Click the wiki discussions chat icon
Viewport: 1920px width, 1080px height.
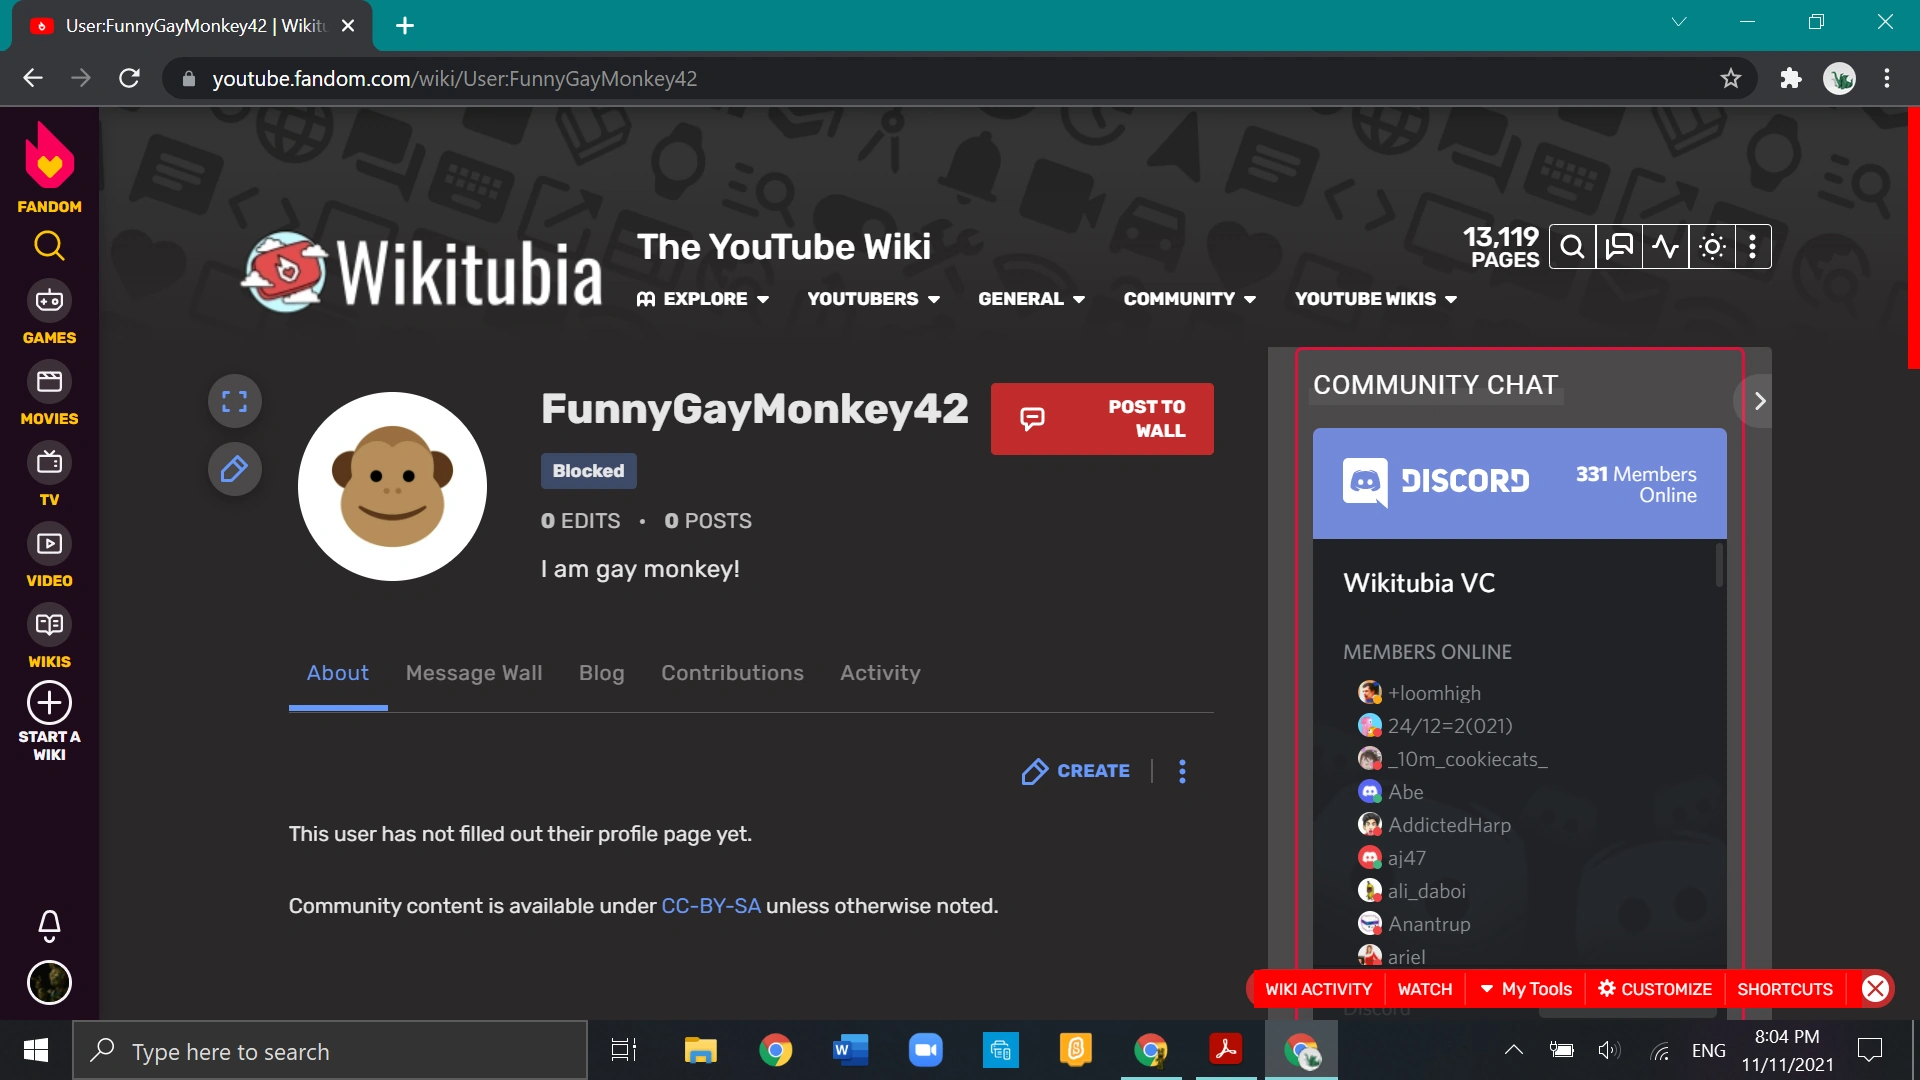click(x=1619, y=247)
